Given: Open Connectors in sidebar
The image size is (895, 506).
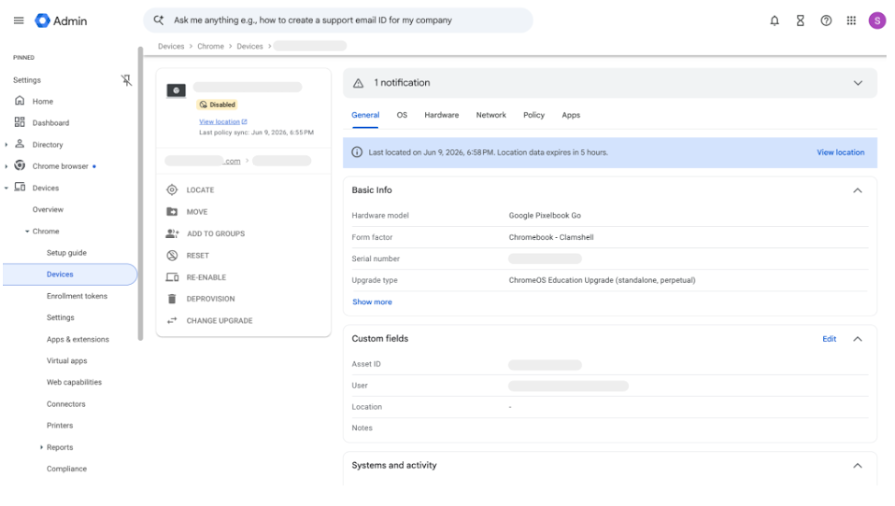Looking at the screenshot, I should pyautogui.click(x=66, y=404).
